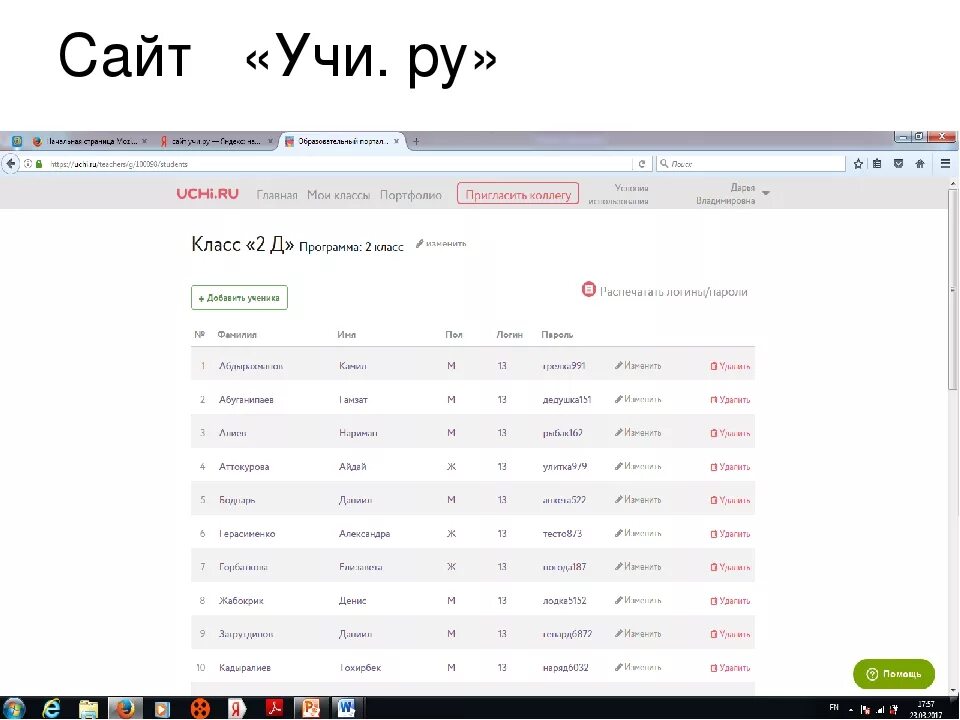The image size is (960, 720).
Task: Click the browser back arrow button
Action: [10, 163]
